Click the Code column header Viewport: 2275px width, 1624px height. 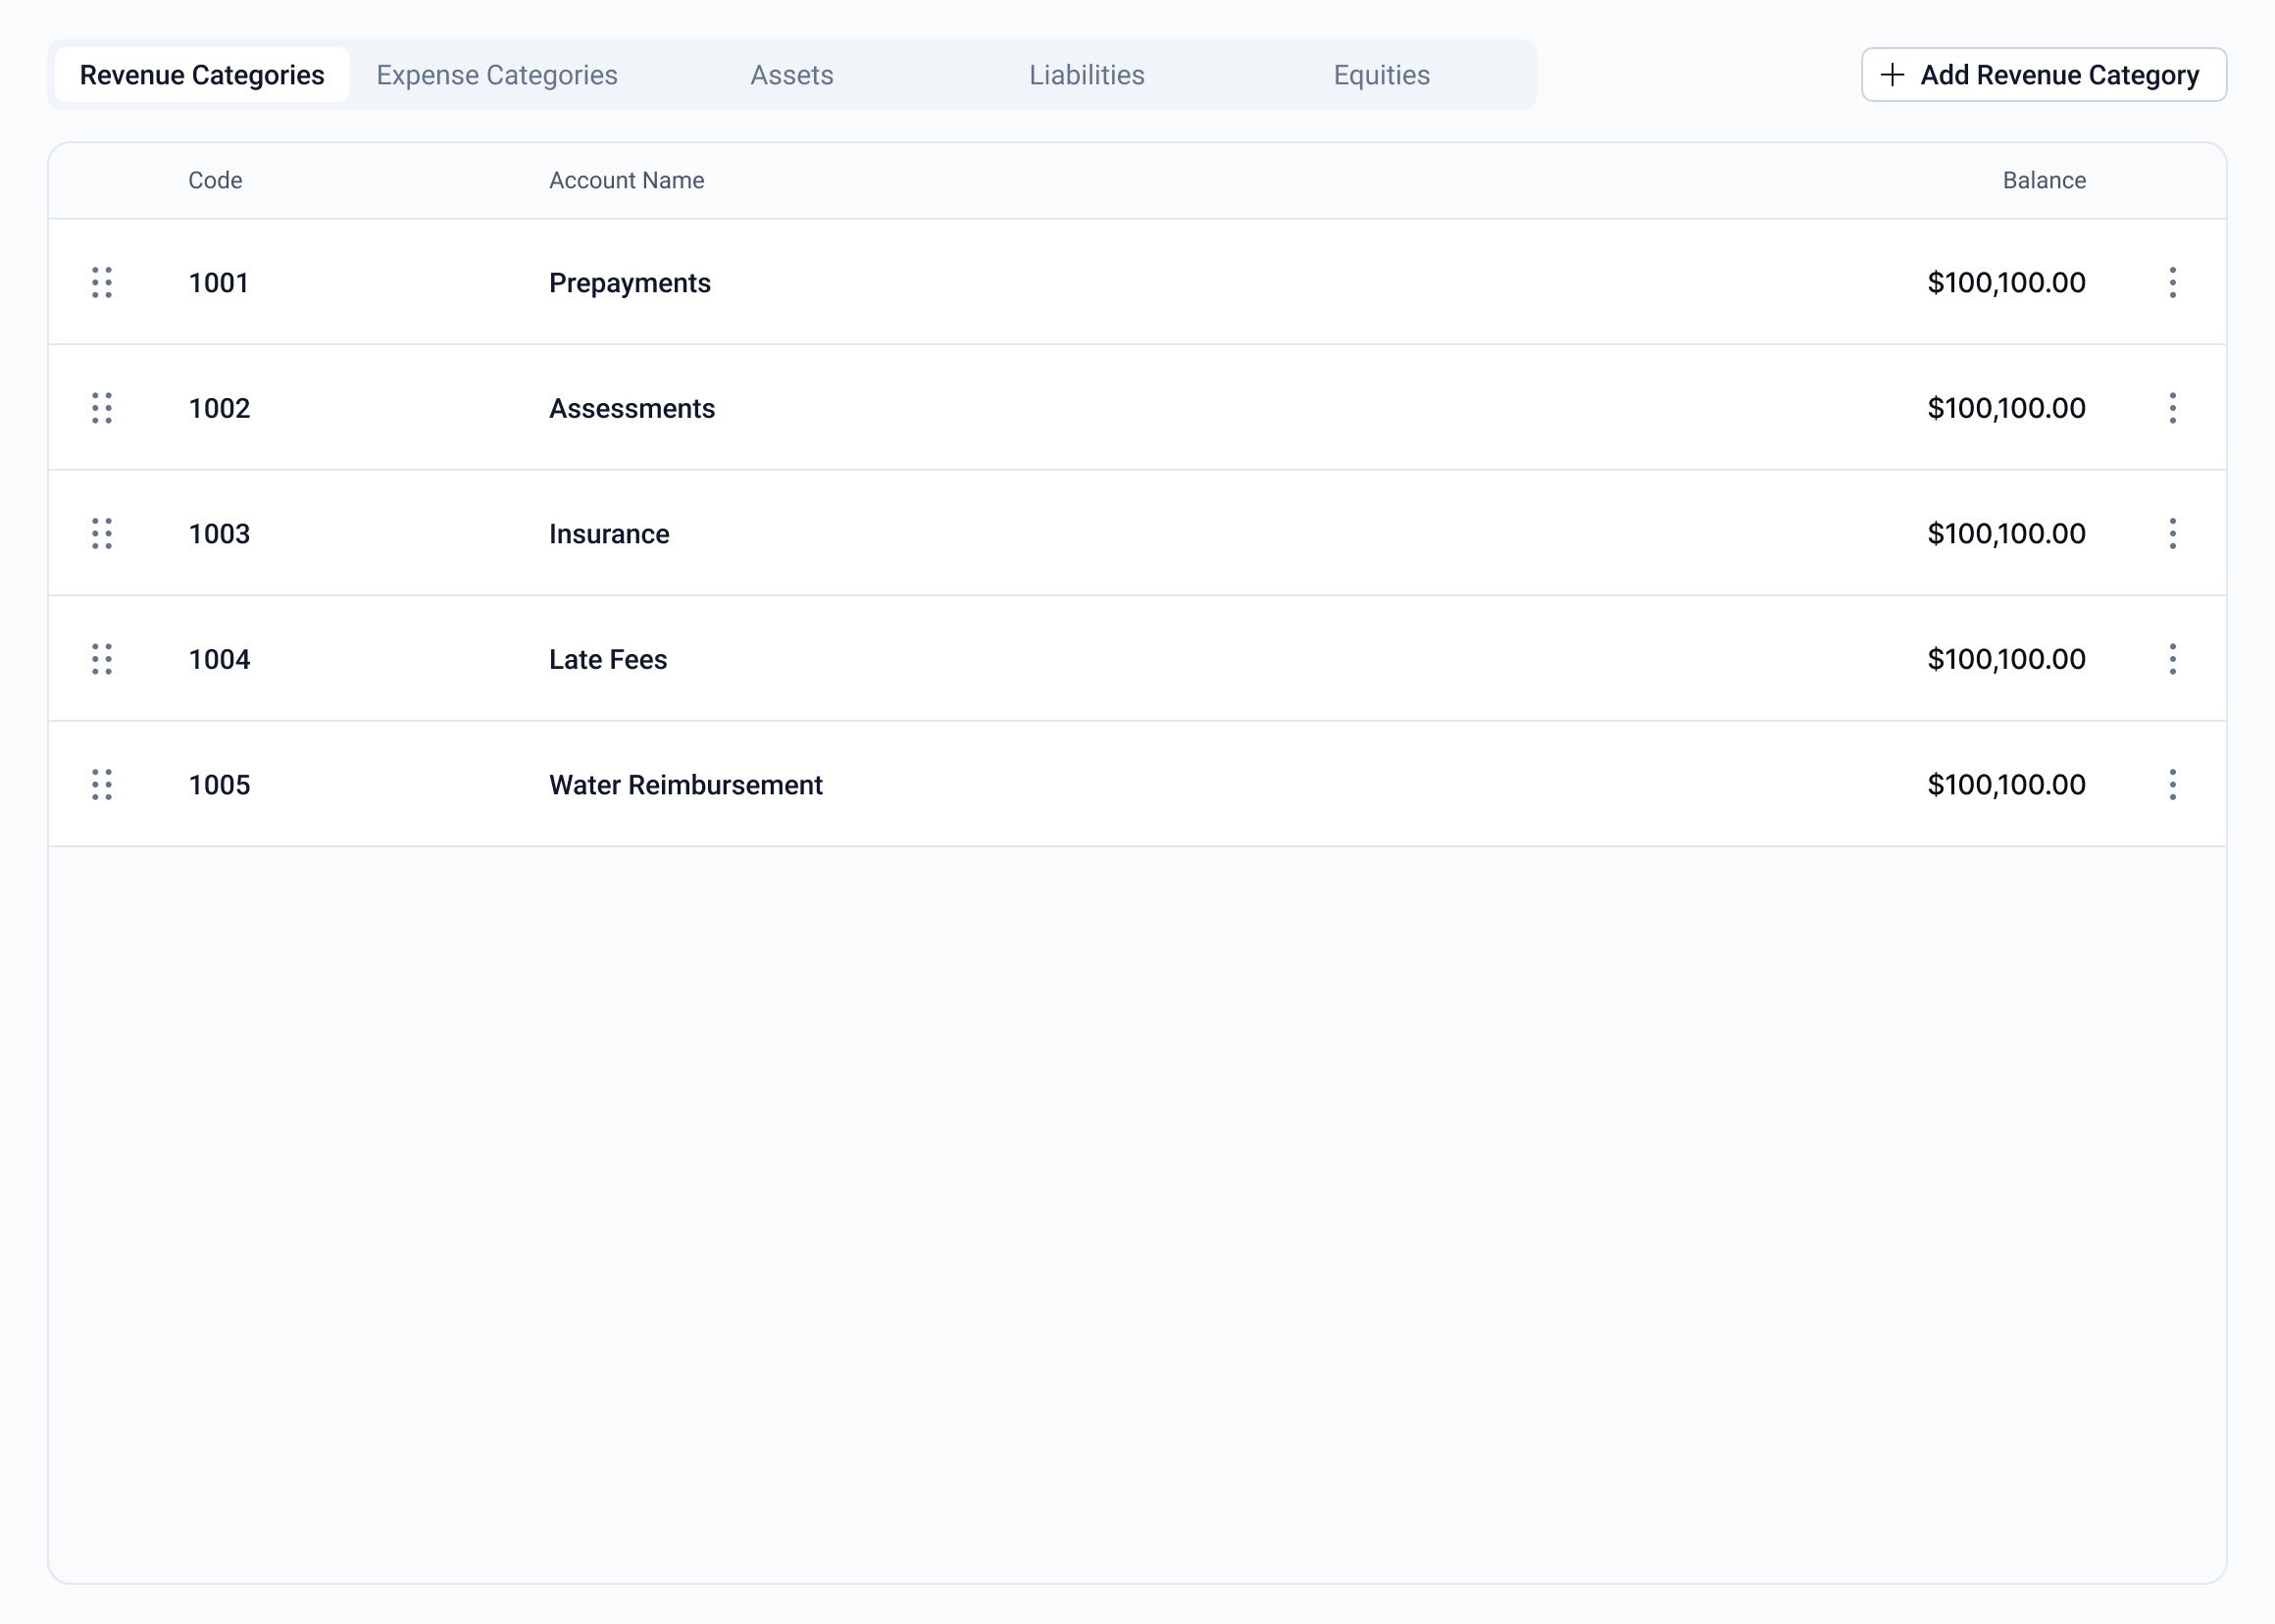click(215, 180)
